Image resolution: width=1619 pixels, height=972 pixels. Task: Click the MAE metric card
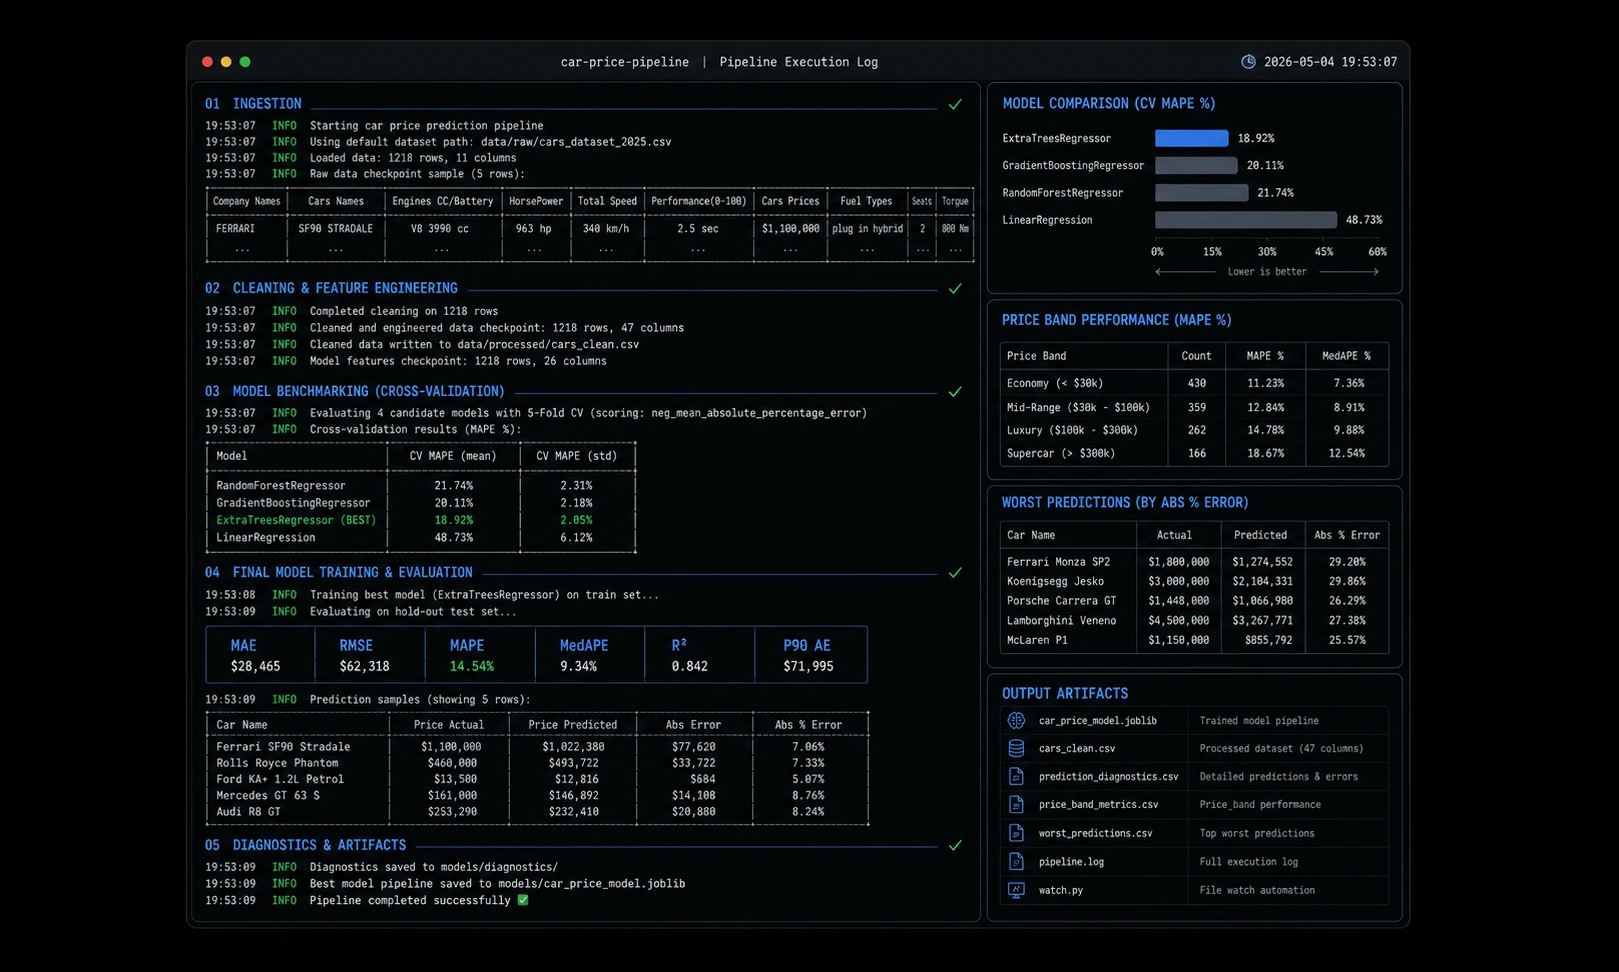point(260,655)
